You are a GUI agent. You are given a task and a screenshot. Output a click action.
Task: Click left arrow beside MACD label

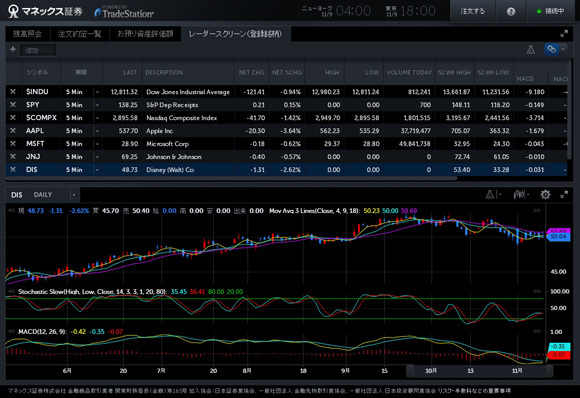(x=11, y=331)
